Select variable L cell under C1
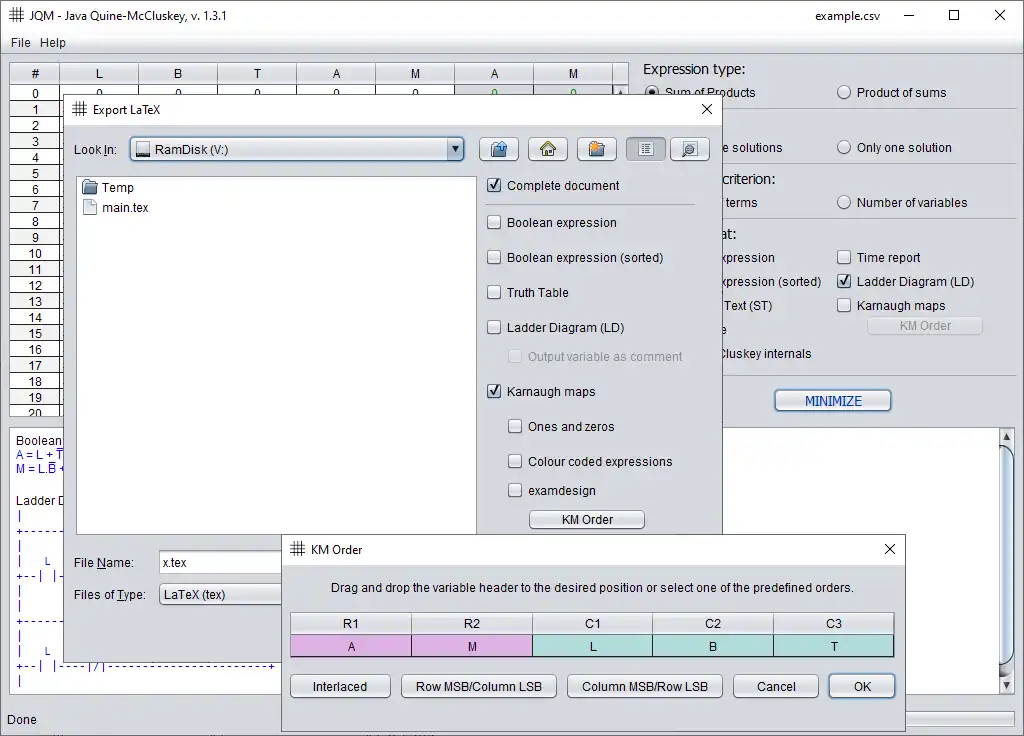 (x=593, y=647)
